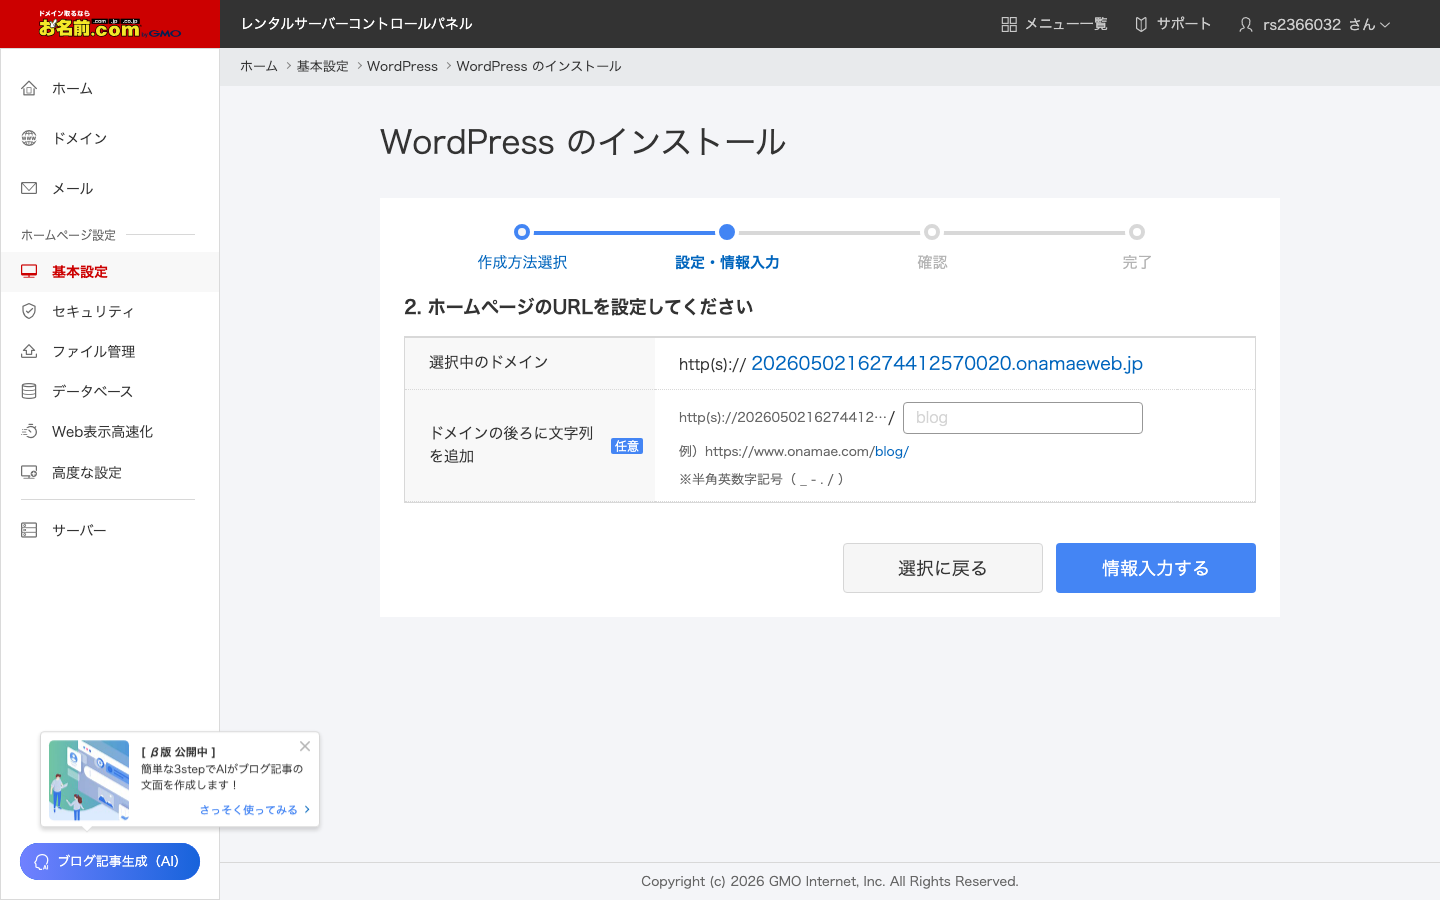Click the user avatar icon in header
This screenshot has width=1440, height=900.
pos(1246,24)
